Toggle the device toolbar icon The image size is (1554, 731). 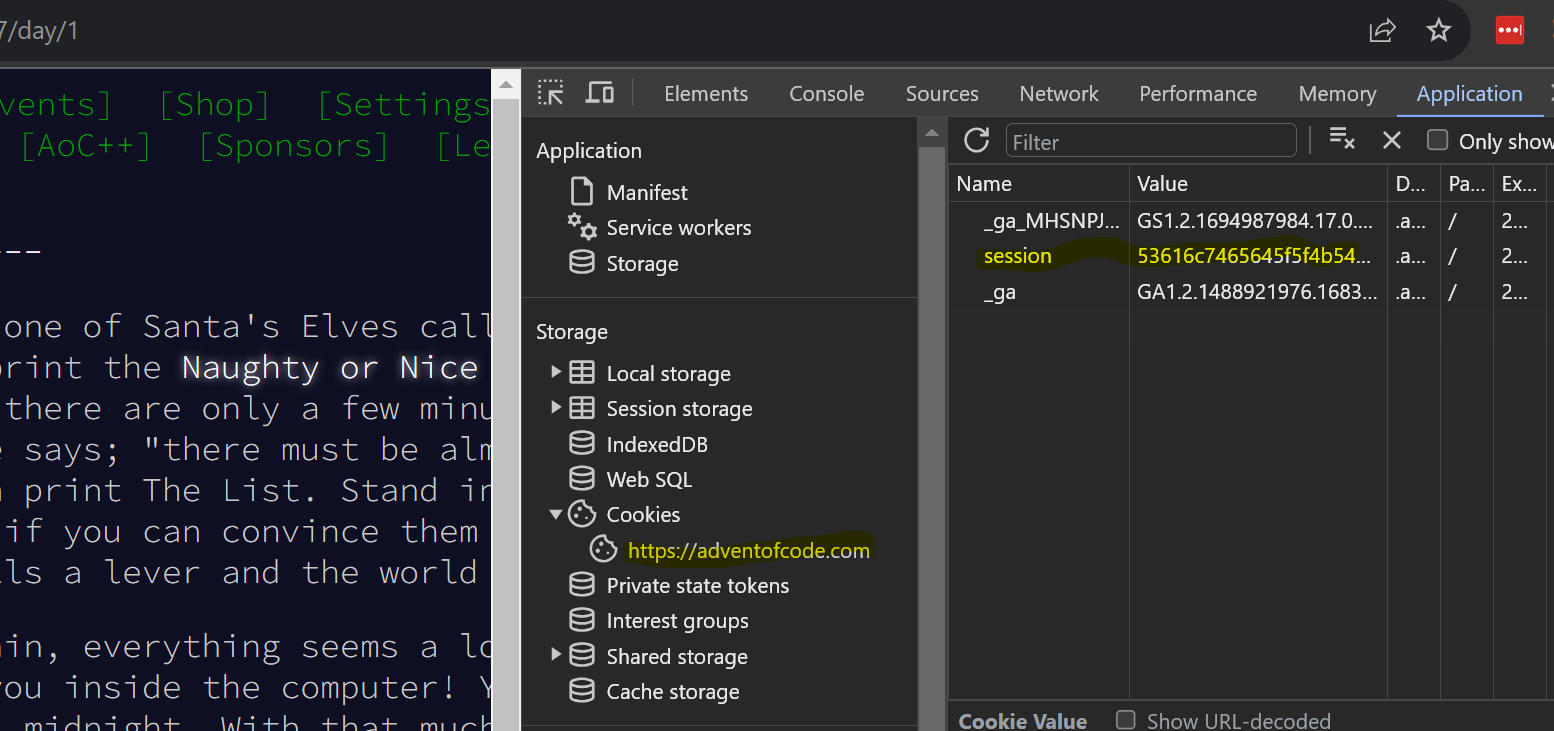coord(600,93)
